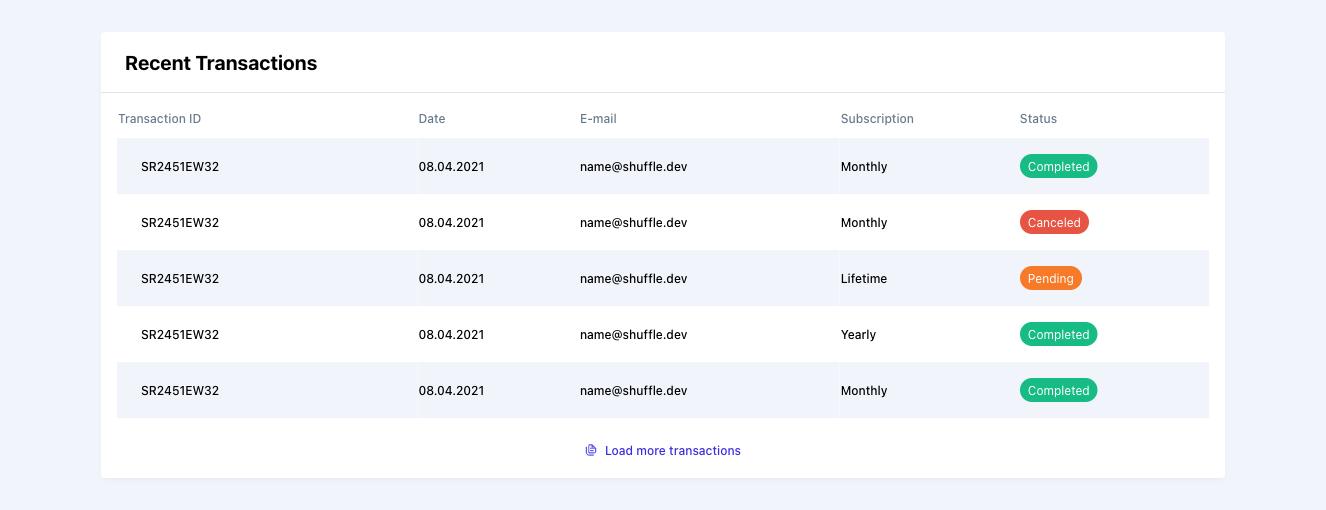Click the Yearly subscription cell

pyautogui.click(x=858, y=335)
